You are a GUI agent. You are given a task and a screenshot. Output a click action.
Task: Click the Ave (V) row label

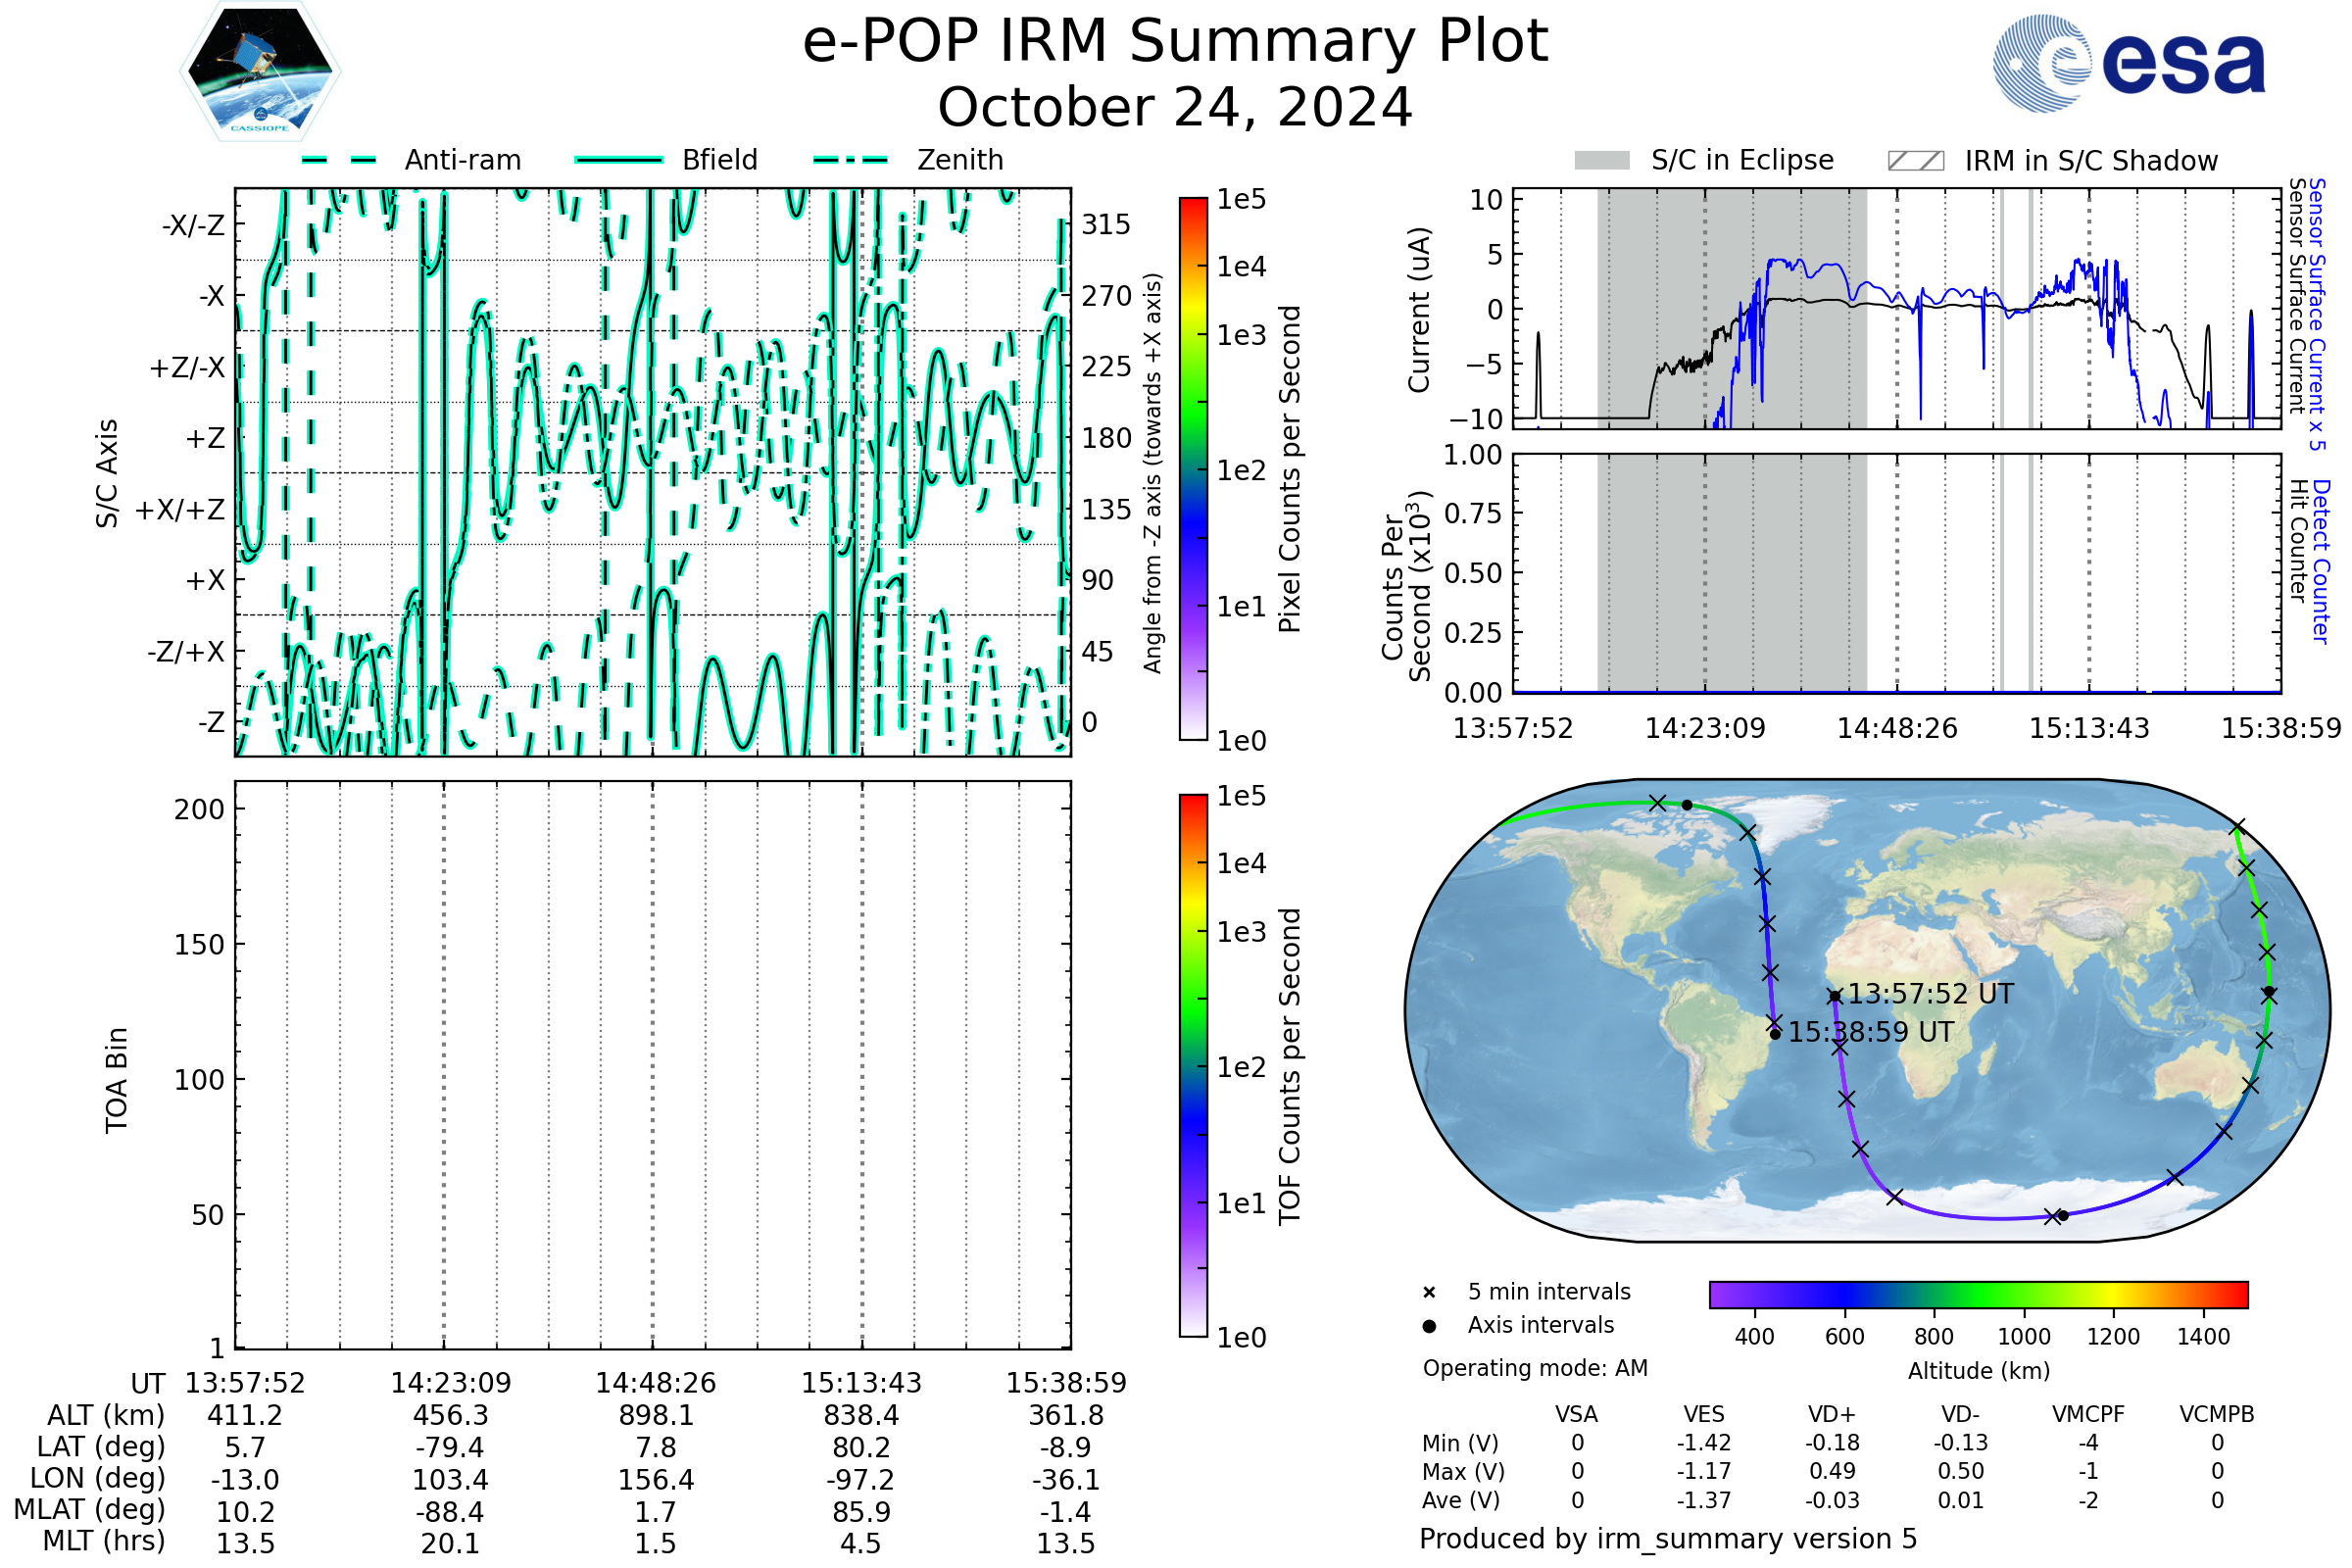1460,1500
